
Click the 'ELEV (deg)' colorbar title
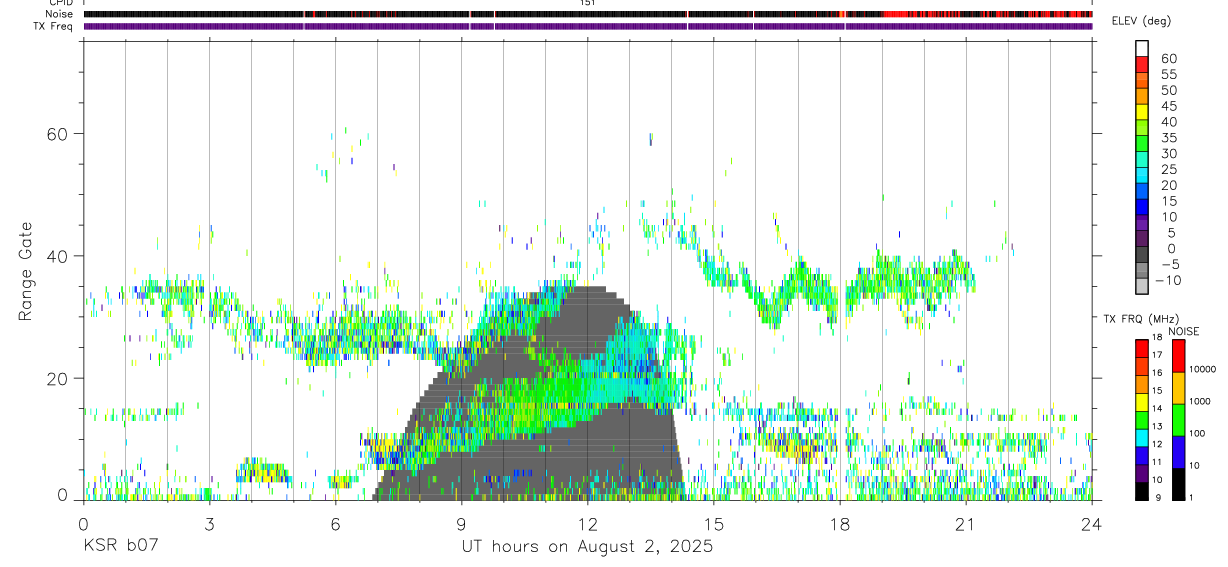[x=1141, y=21]
